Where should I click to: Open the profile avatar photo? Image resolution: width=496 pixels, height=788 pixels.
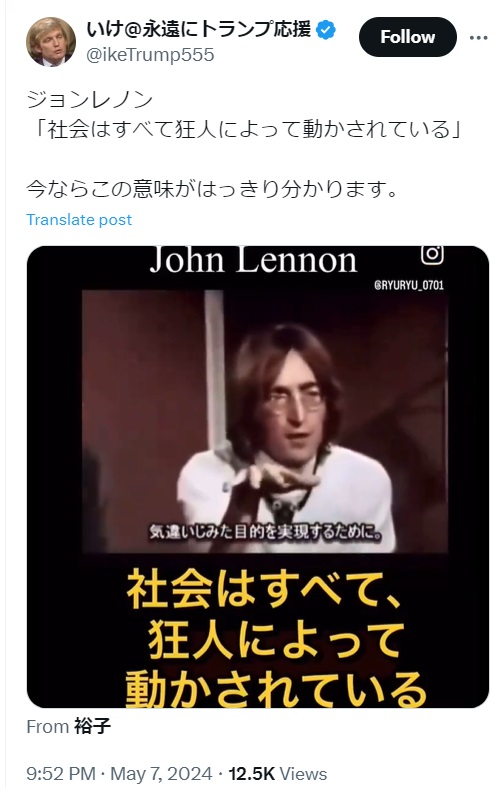click(x=51, y=42)
